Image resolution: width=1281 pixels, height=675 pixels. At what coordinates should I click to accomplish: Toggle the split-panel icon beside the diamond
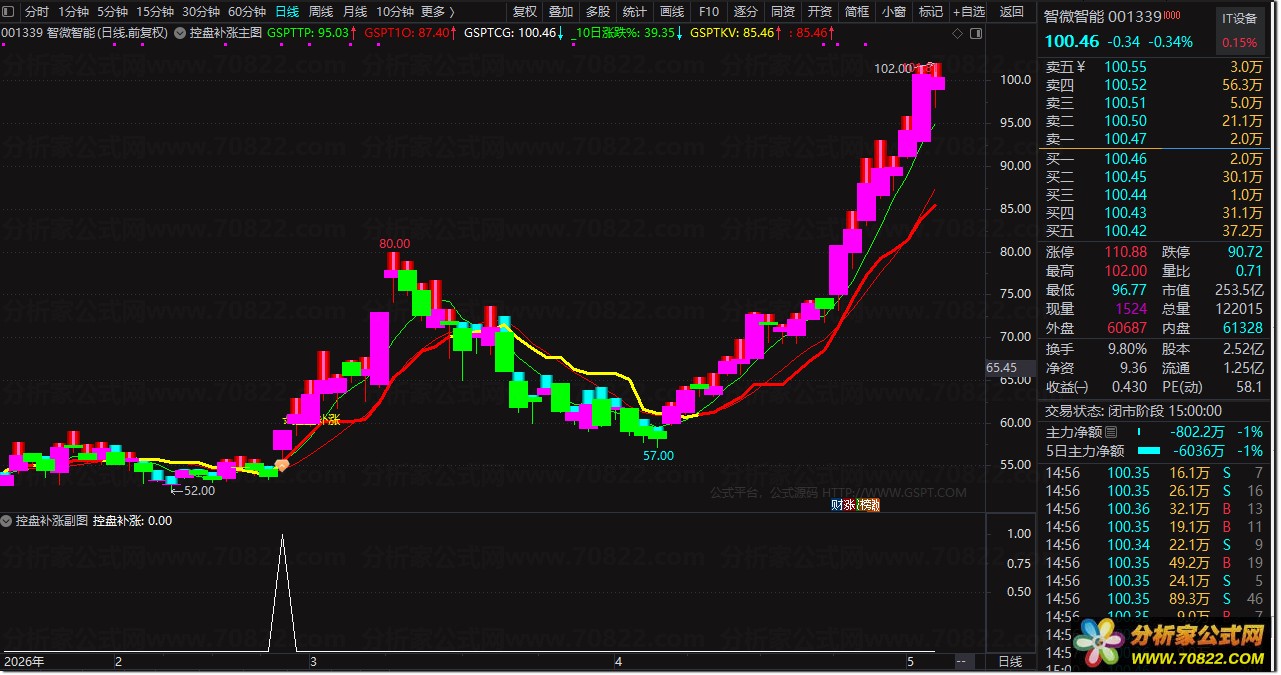(976, 33)
